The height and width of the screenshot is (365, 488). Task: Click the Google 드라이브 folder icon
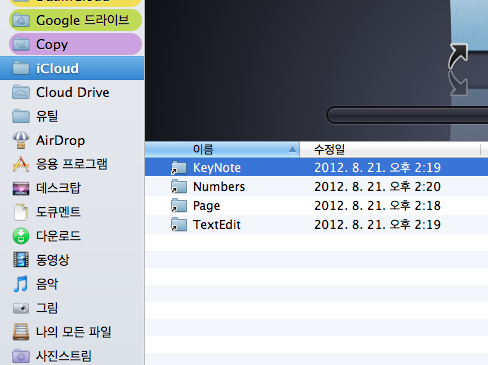21,21
